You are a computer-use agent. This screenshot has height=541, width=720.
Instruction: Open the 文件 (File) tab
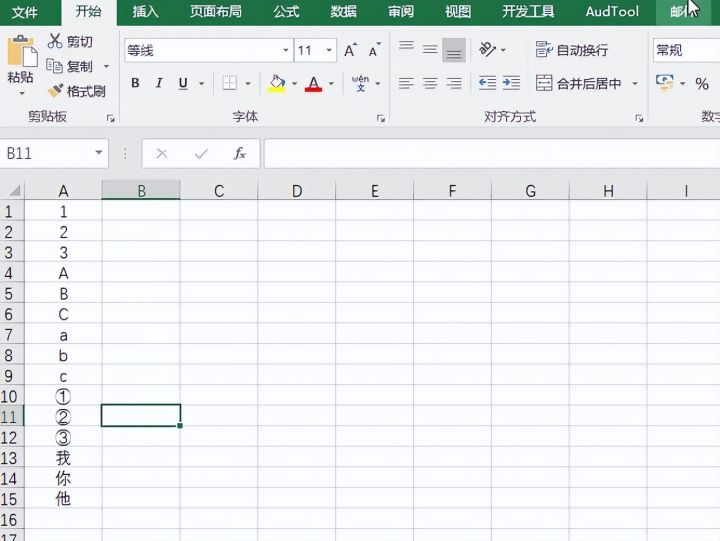(x=25, y=11)
